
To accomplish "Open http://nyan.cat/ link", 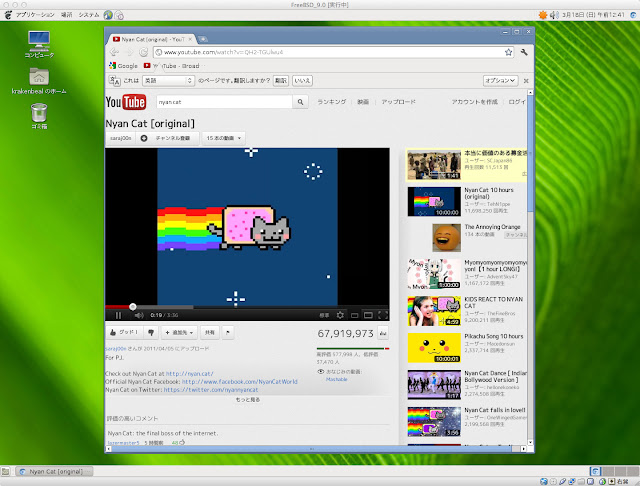I will pyautogui.click(x=189, y=373).
